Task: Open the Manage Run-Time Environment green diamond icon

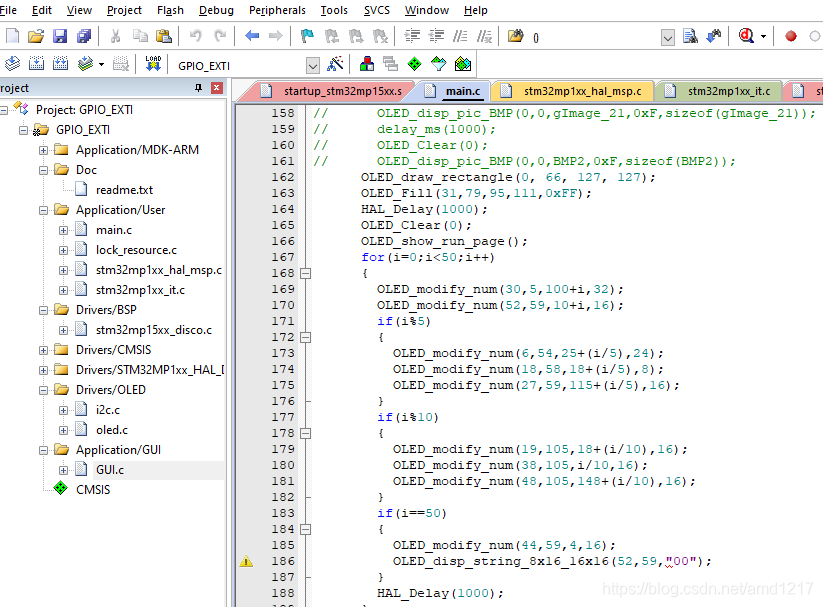Action: tap(415, 64)
